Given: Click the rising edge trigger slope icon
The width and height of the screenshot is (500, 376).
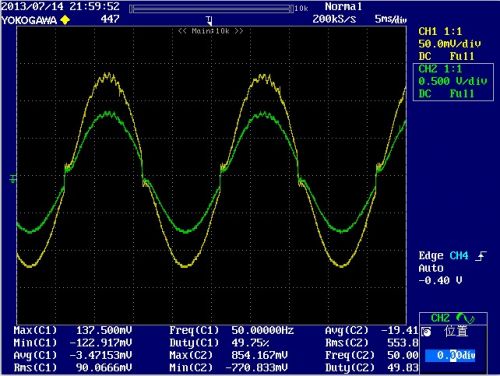Looking at the screenshot, I should point(481,256).
